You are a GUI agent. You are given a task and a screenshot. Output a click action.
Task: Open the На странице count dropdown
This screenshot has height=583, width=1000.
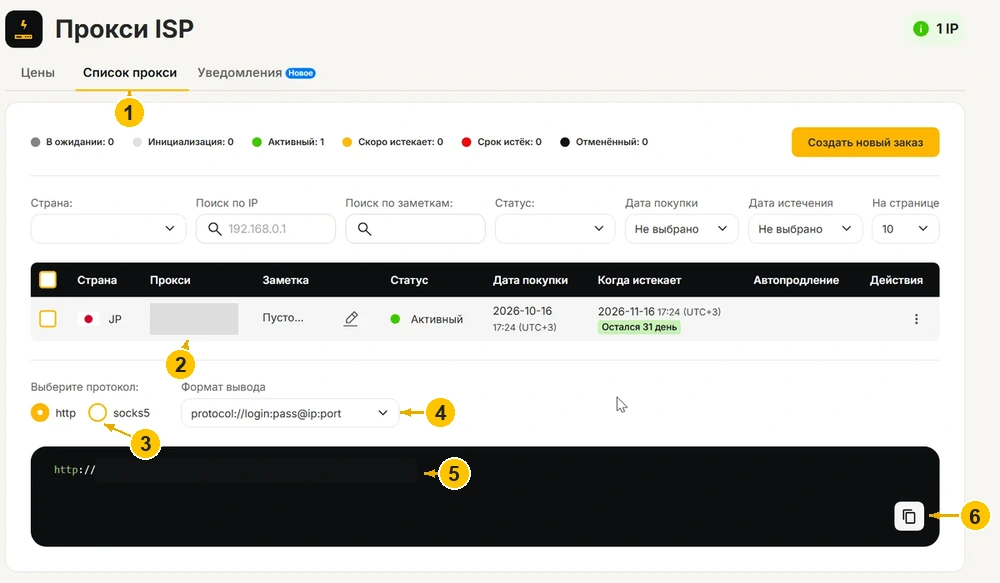(905, 229)
